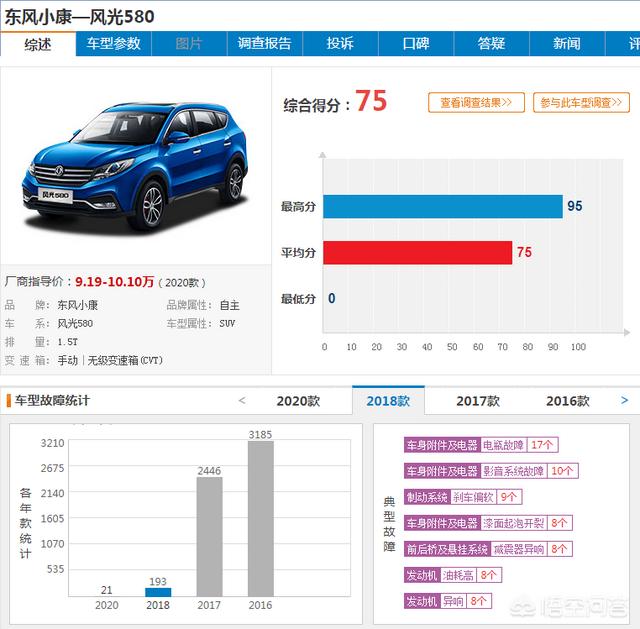Click the 2017 bar showing 2446
640x629 pixels.
tap(209, 536)
